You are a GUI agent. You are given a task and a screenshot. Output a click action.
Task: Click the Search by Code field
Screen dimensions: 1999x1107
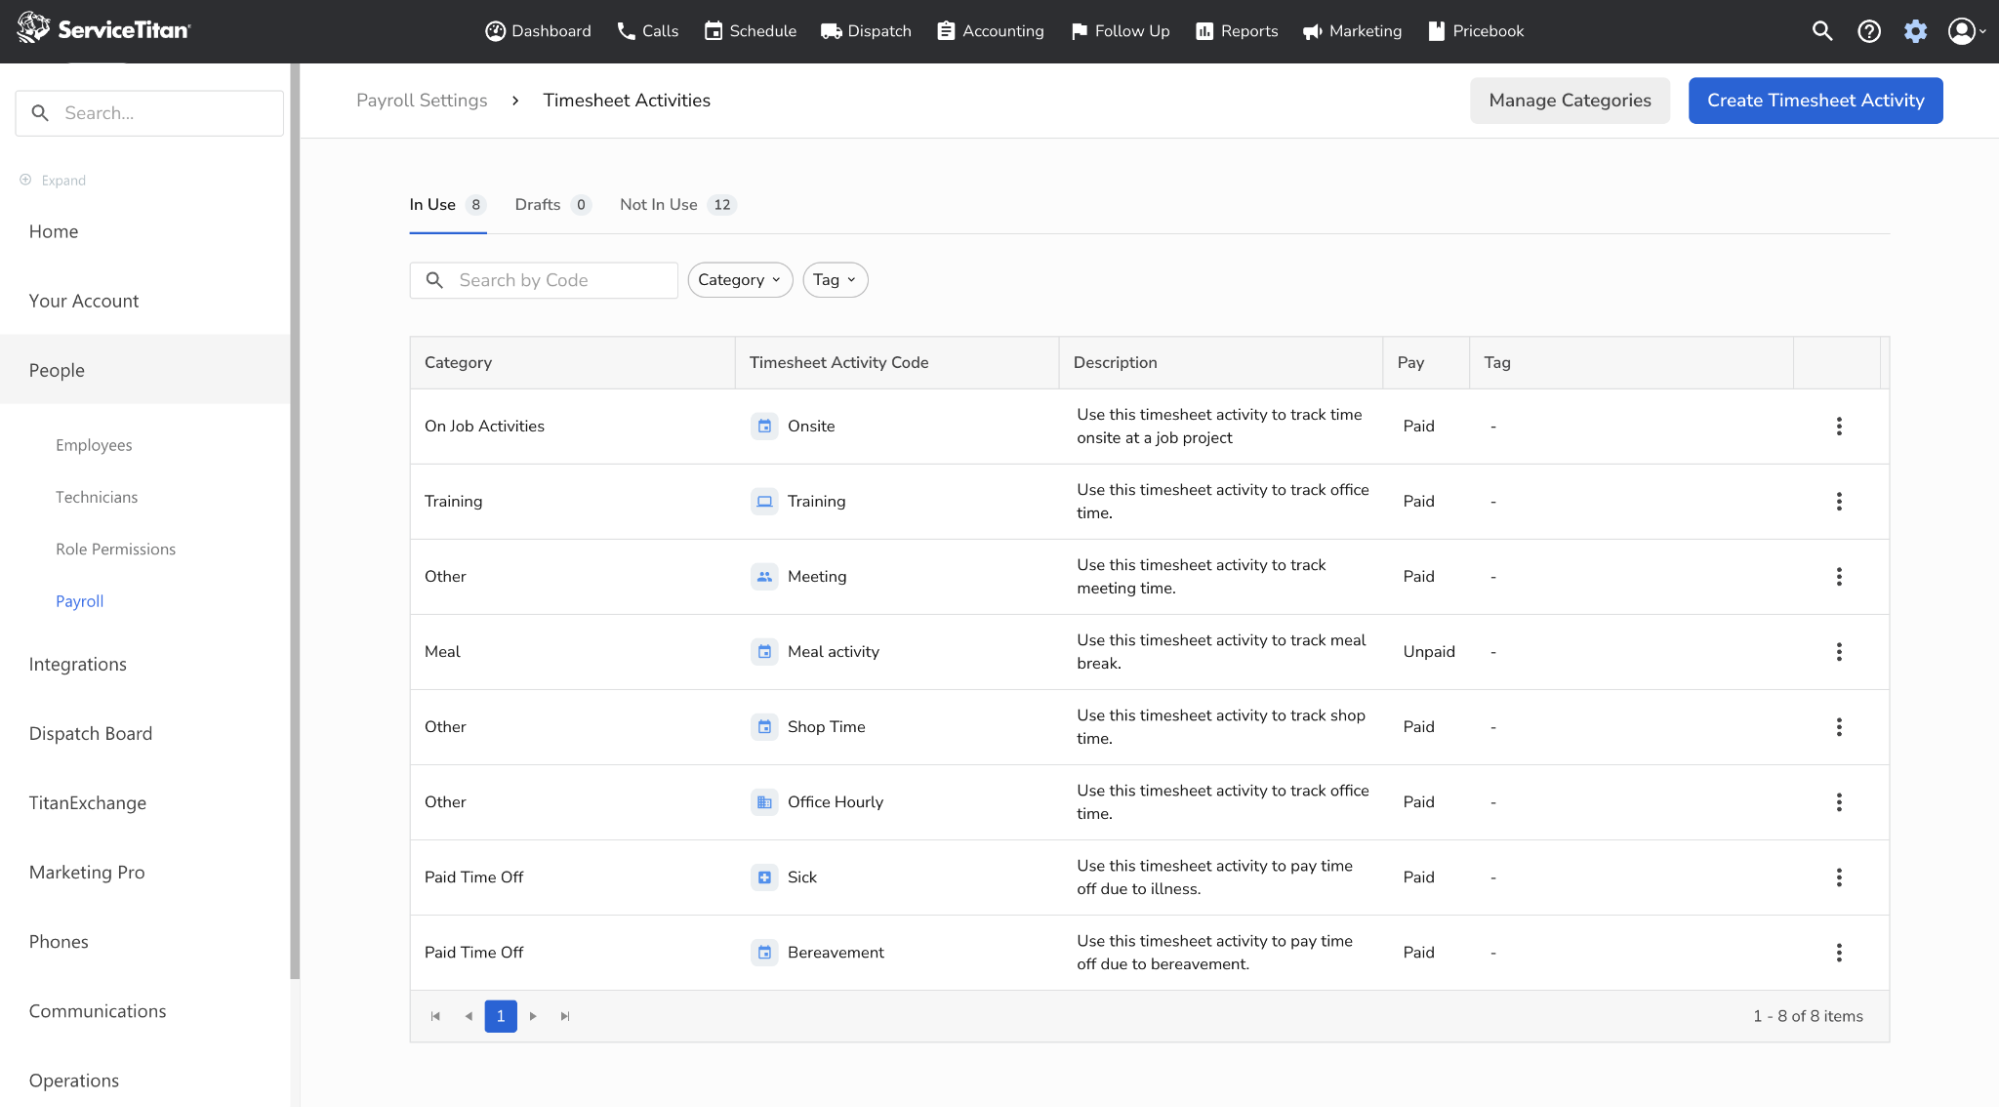tap(560, 280)
